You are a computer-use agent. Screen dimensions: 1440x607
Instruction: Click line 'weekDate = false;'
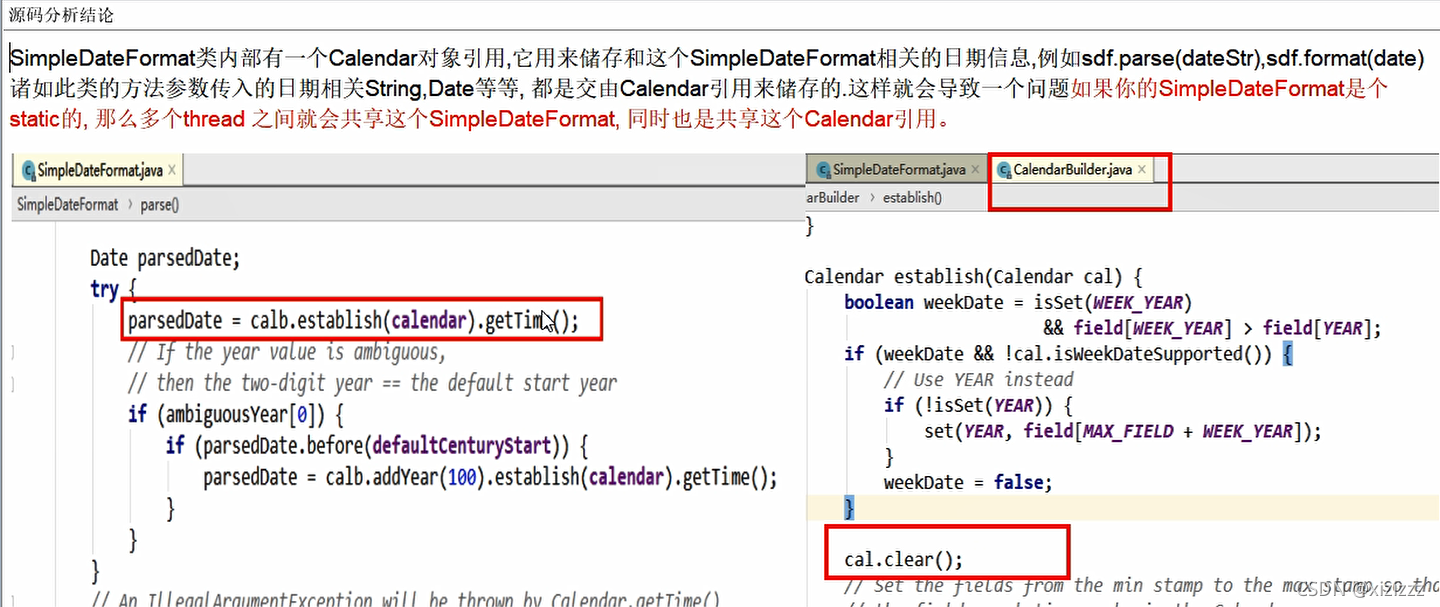coord(969,483)
